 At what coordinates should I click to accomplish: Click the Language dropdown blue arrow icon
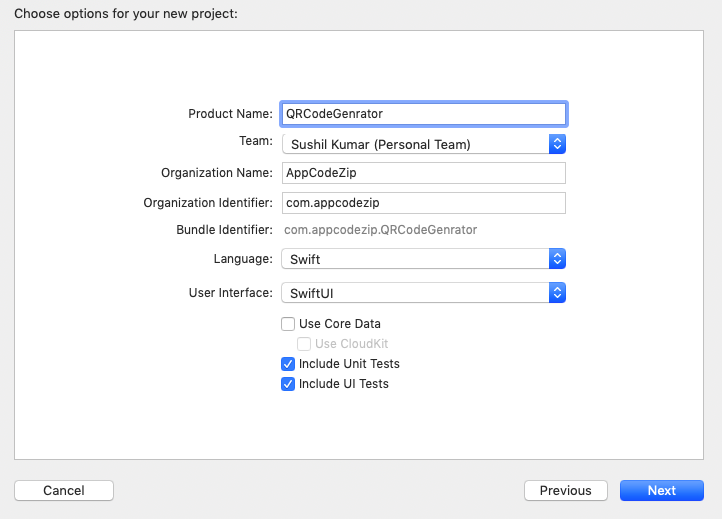[558, 259]
